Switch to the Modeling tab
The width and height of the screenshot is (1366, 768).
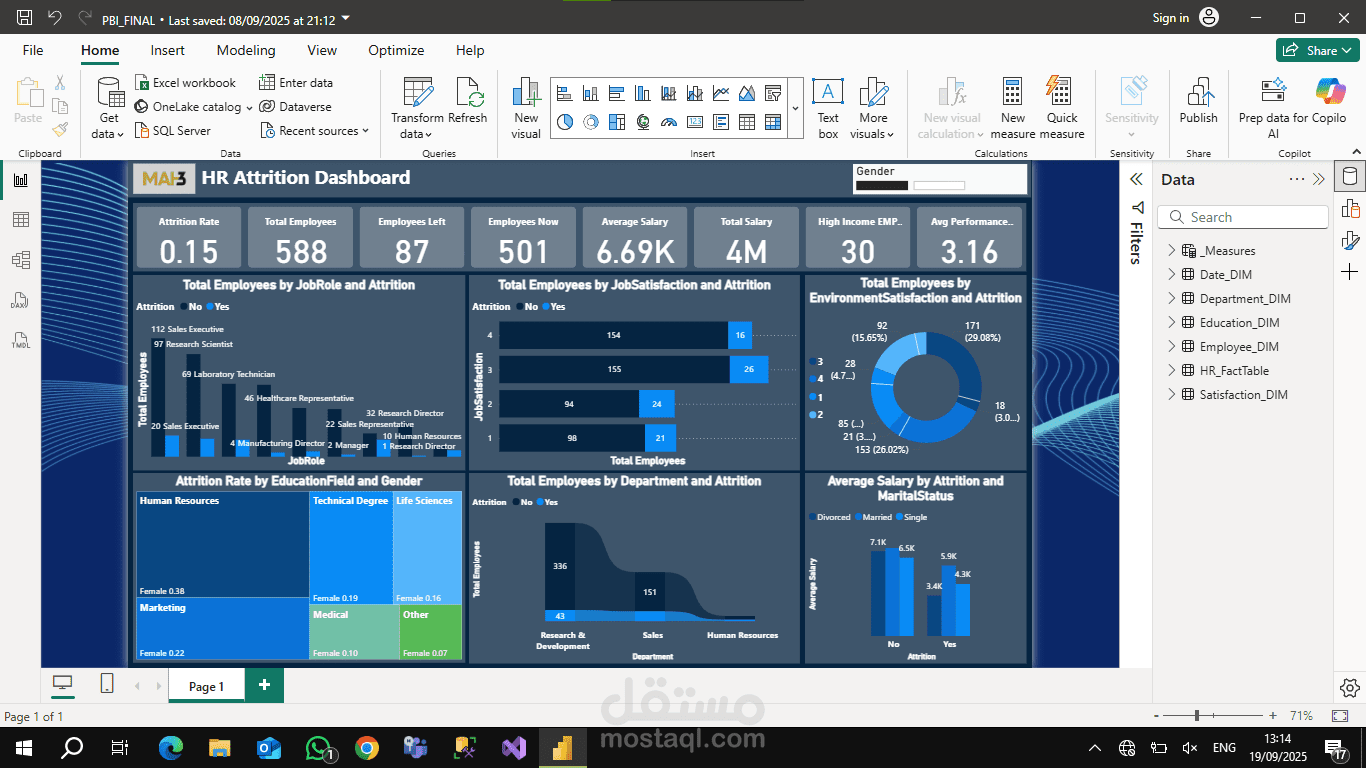(x=246, y=50)
